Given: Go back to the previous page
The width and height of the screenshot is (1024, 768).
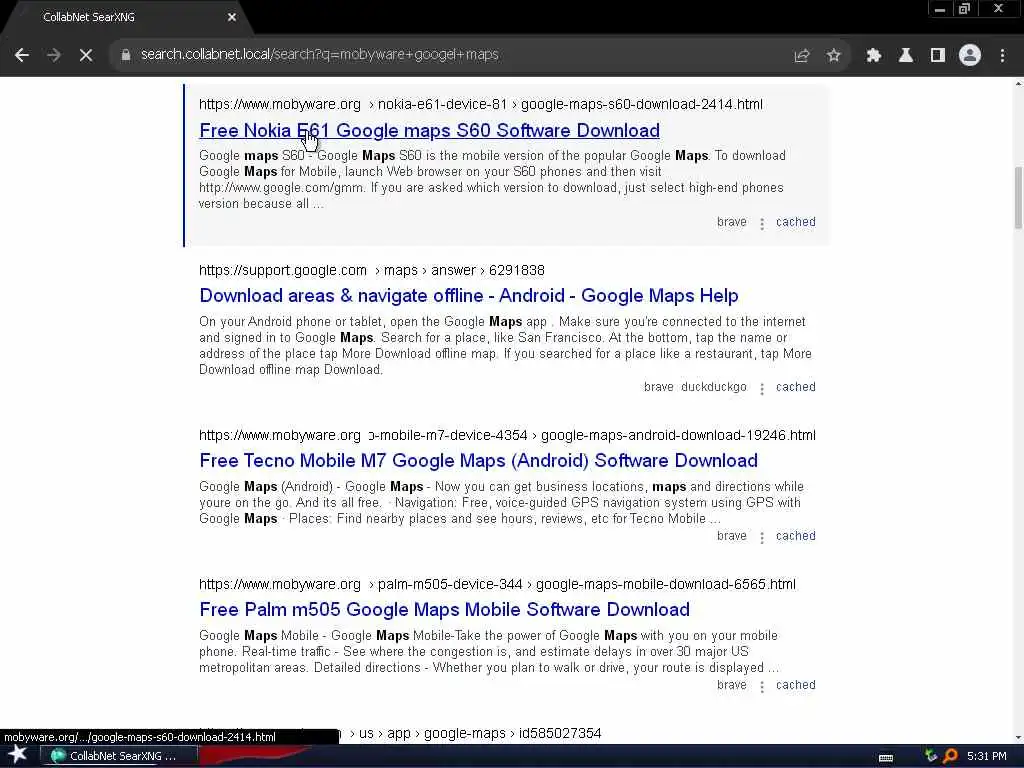Looking at the screenshot, I should [x=22, y=55].
